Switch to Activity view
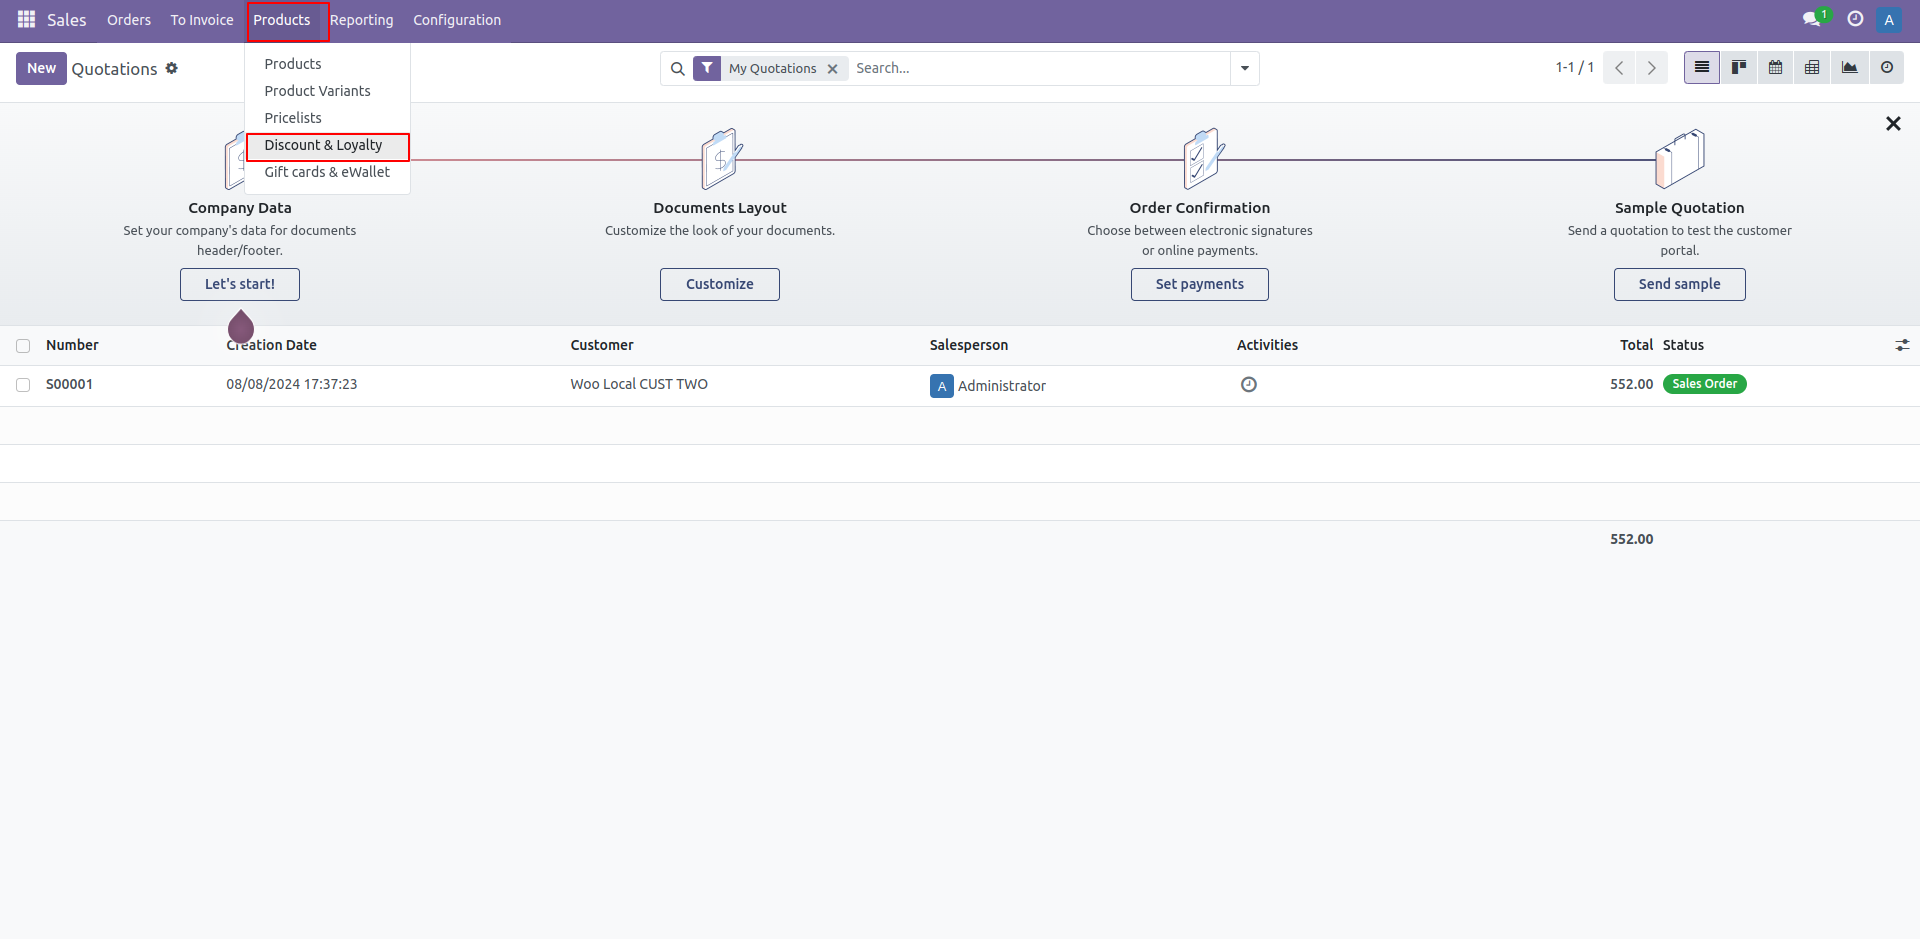Image resolution: width=1920 pixels, height=939 pixels. (x=1886, y=68)
